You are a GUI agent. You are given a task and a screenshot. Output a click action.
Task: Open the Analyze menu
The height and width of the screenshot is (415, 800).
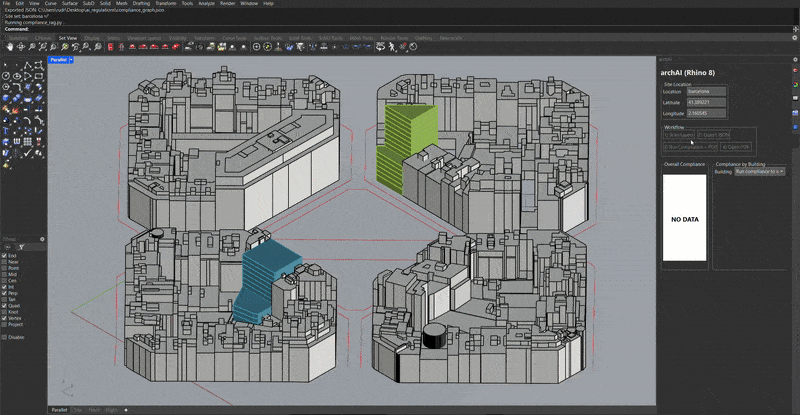click(x=205, y=4)
